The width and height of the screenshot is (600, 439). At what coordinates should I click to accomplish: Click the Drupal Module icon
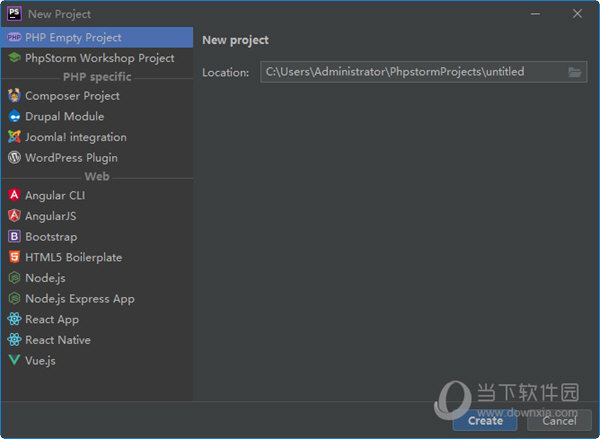coord(14,116)
